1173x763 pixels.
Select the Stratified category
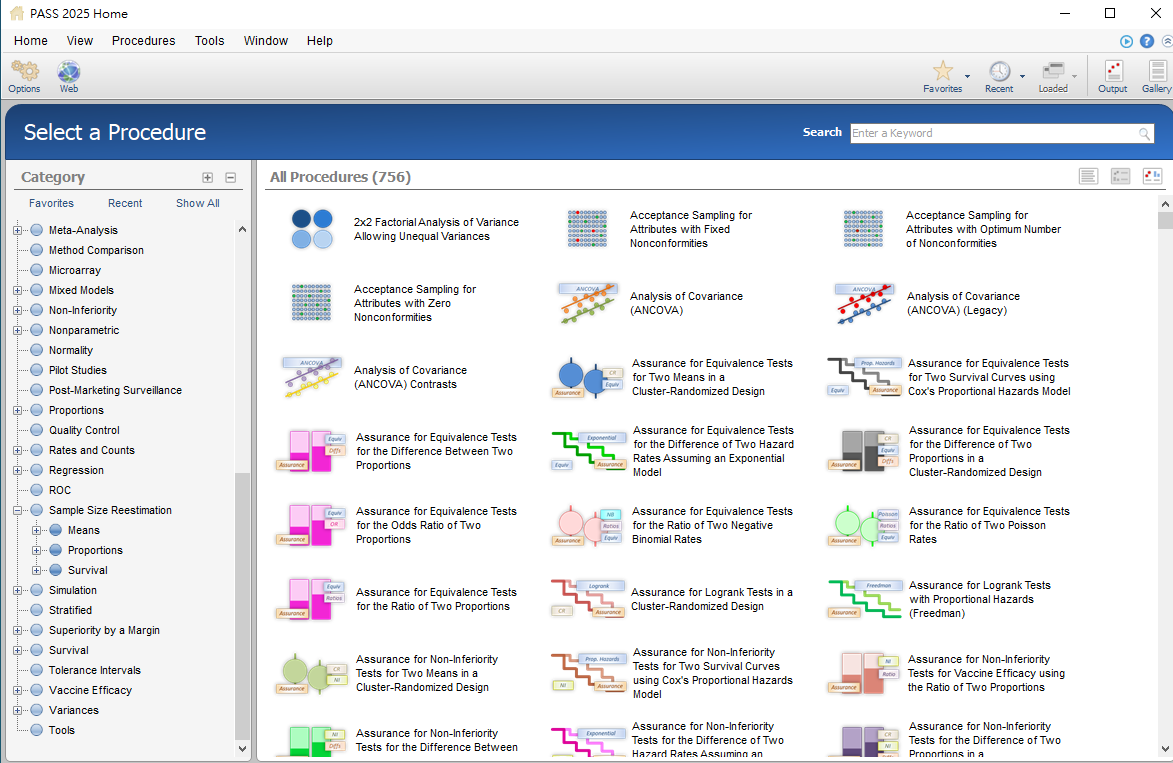pyautogui.click(x=70, y=610)
